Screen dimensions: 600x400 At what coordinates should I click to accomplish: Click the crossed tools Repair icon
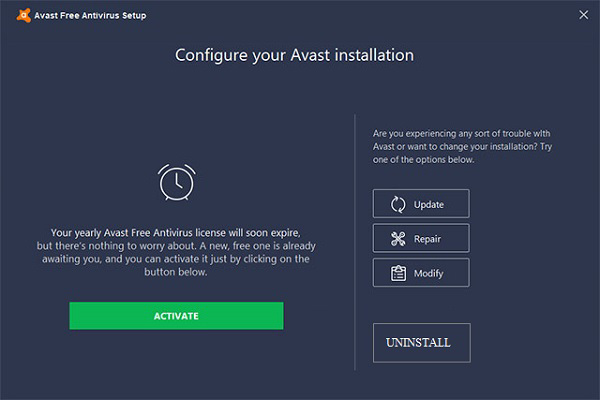click(398, 239)
